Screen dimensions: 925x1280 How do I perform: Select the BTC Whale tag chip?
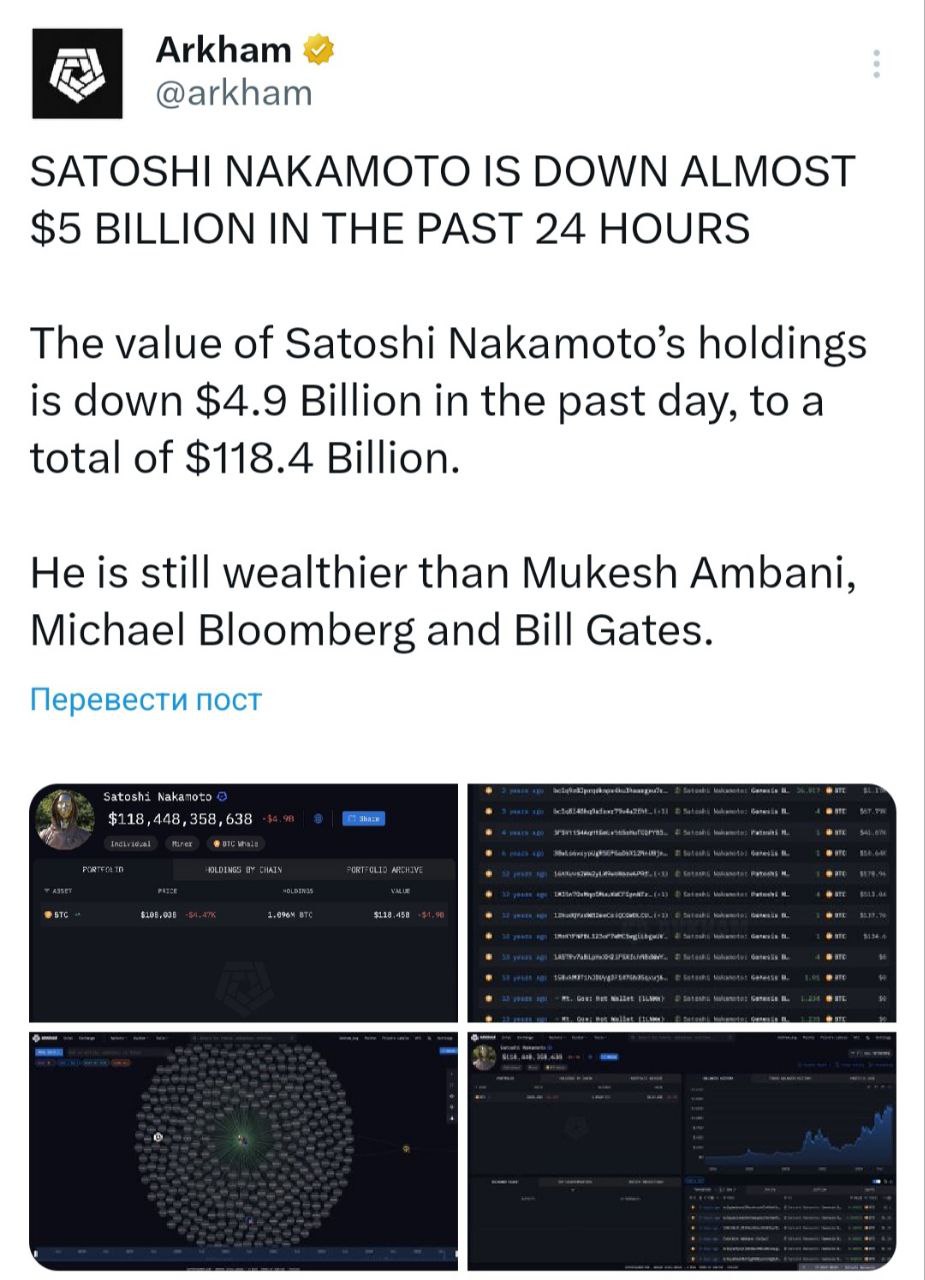pos(236,843)
